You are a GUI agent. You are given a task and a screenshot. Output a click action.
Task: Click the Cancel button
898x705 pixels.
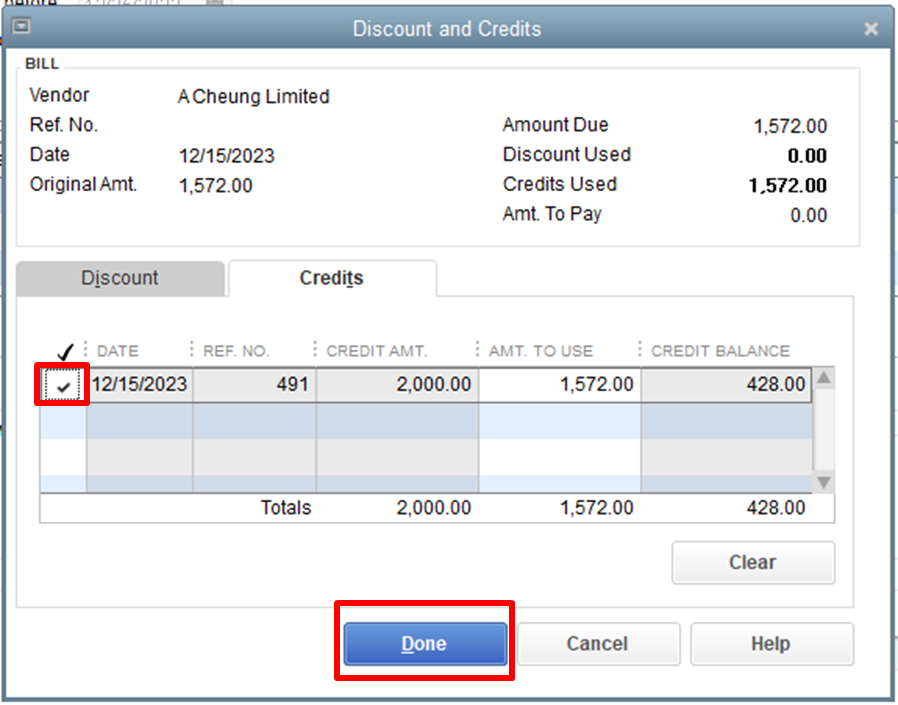coord(598,644)
